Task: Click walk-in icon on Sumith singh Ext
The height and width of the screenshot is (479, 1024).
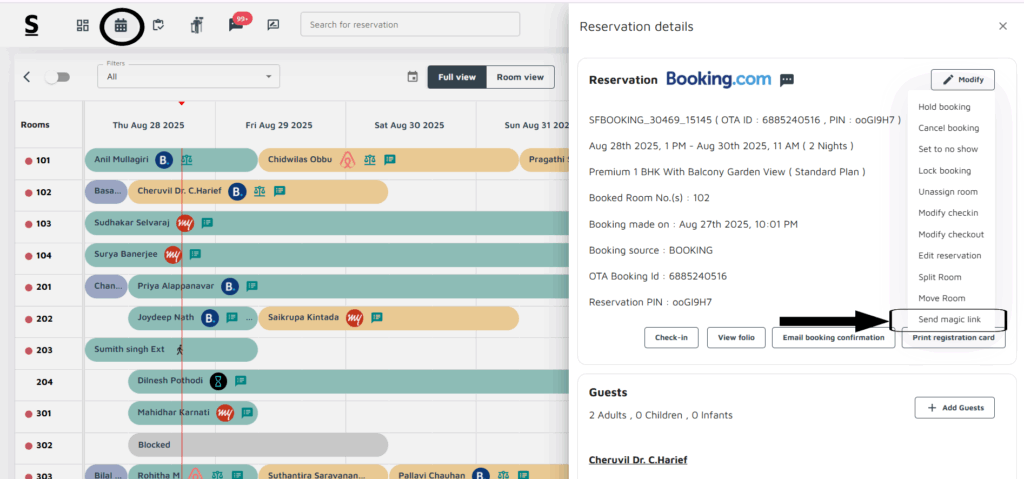Action: pos(180,350)
